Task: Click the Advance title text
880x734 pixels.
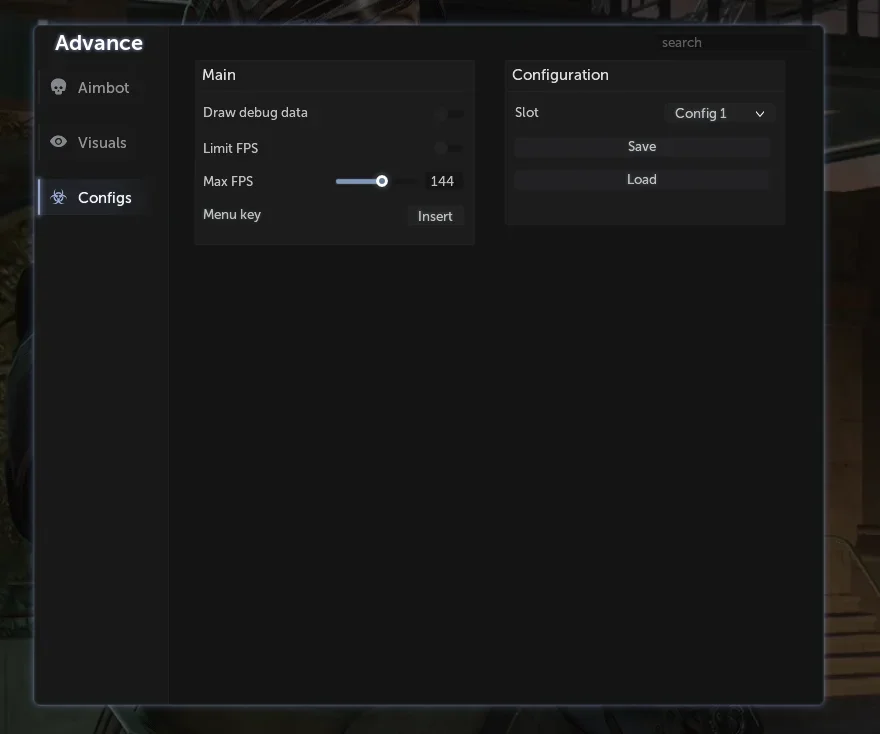Action: pyautogui.click(x=99, y=43)
